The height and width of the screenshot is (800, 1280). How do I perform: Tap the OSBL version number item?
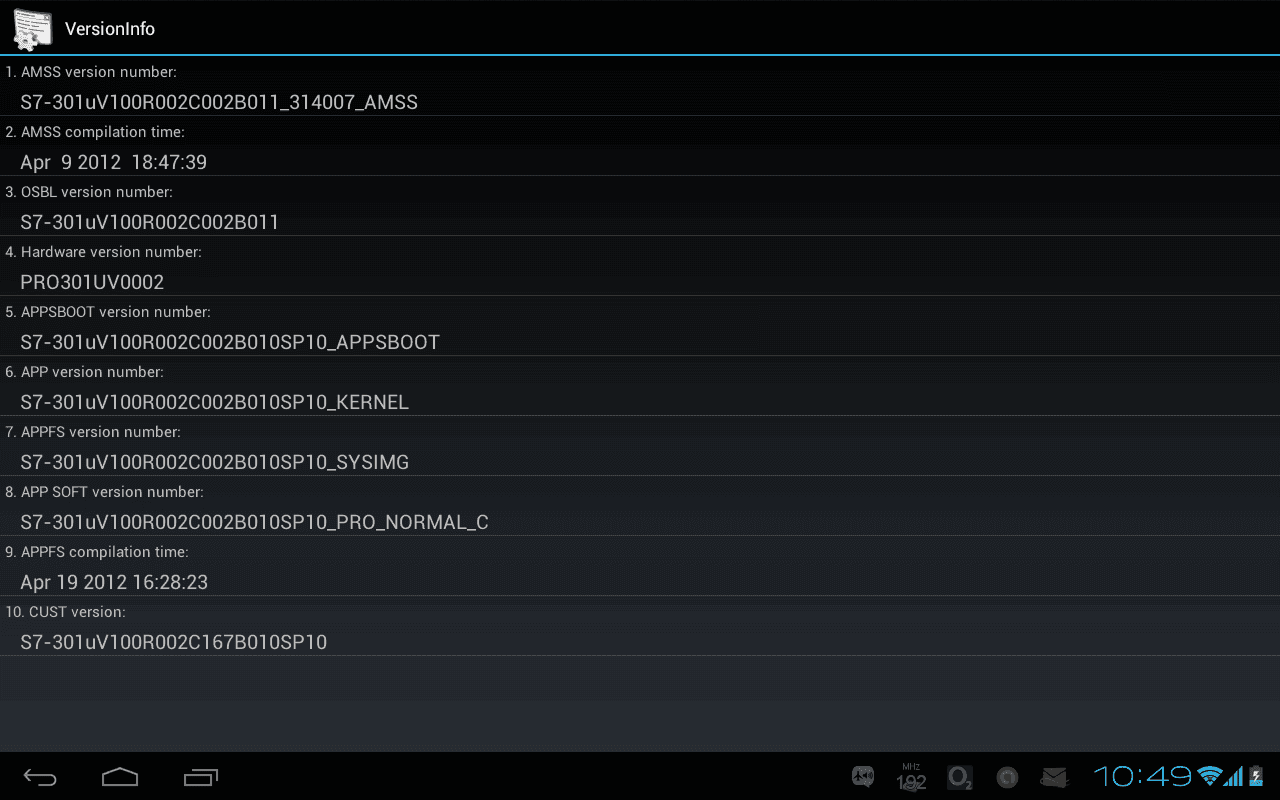640,206
